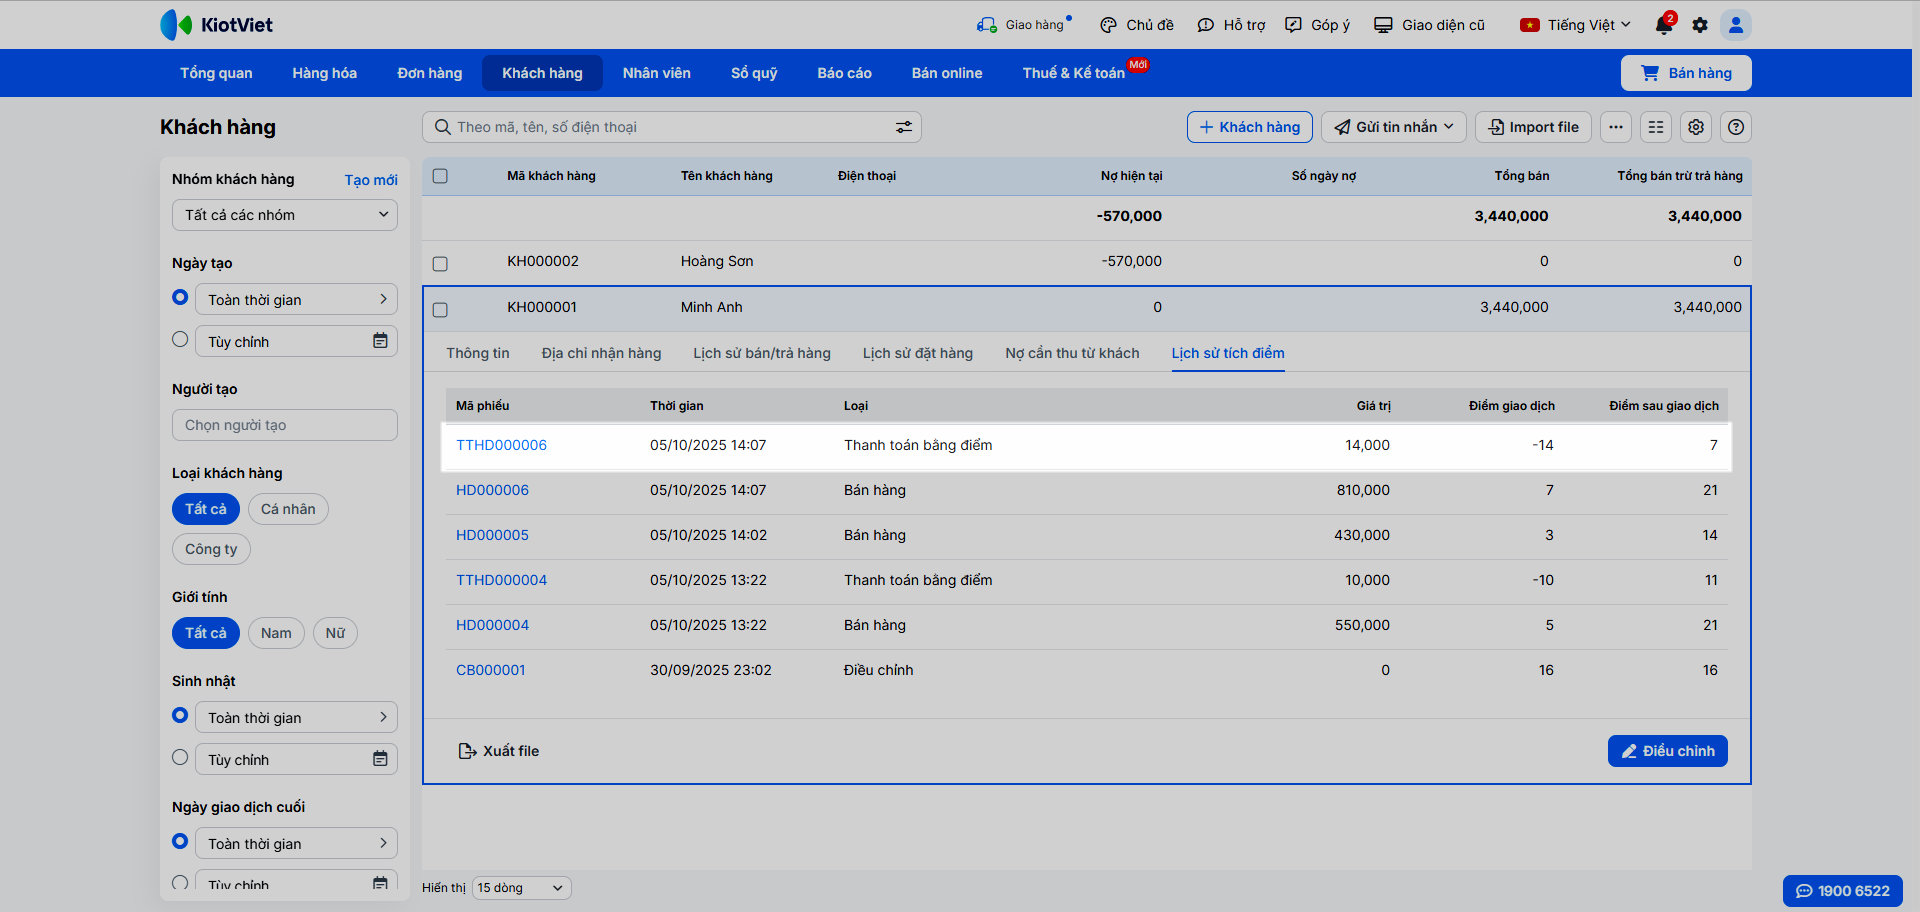Viewport: 1920px width, 912px height.
Task: Open the help question mark icon
Action: pos(1736,127)
